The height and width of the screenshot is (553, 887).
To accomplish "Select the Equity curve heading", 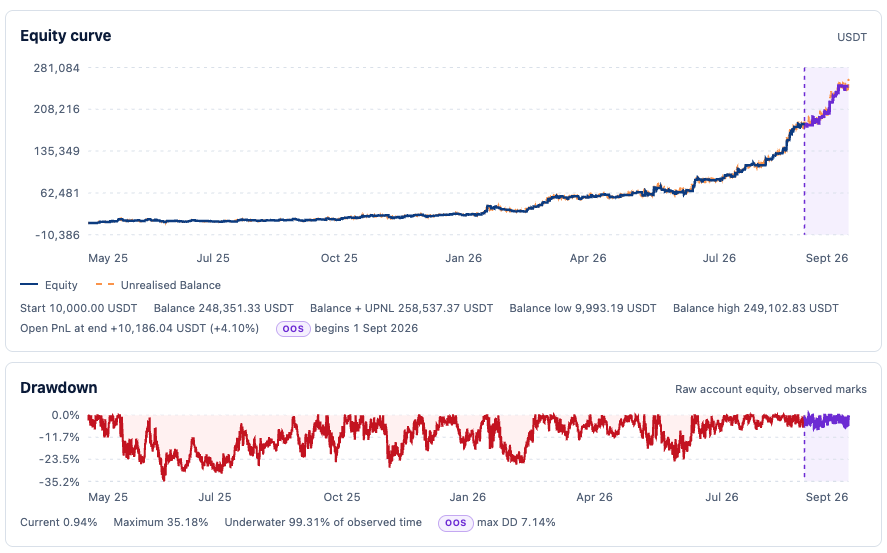I will click(66, 36).
